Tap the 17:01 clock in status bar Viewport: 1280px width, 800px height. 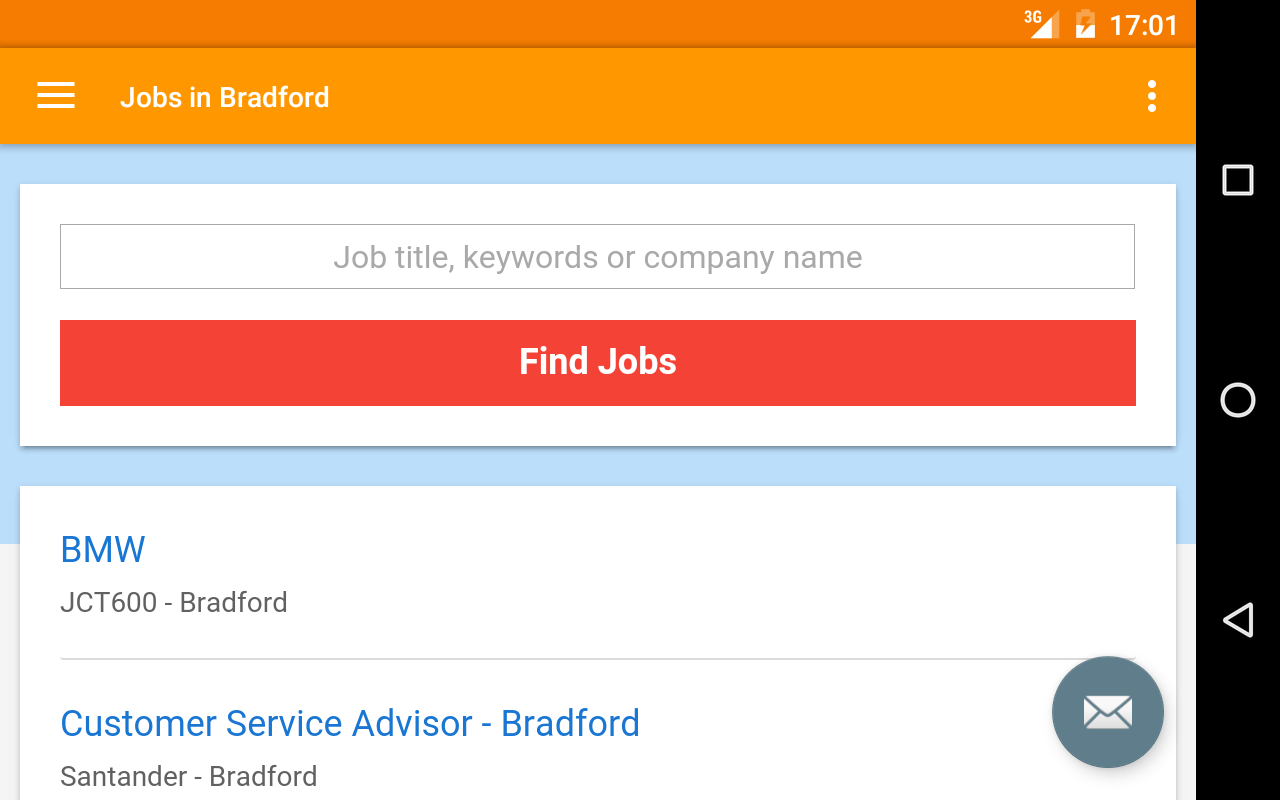click(1144, 25)
